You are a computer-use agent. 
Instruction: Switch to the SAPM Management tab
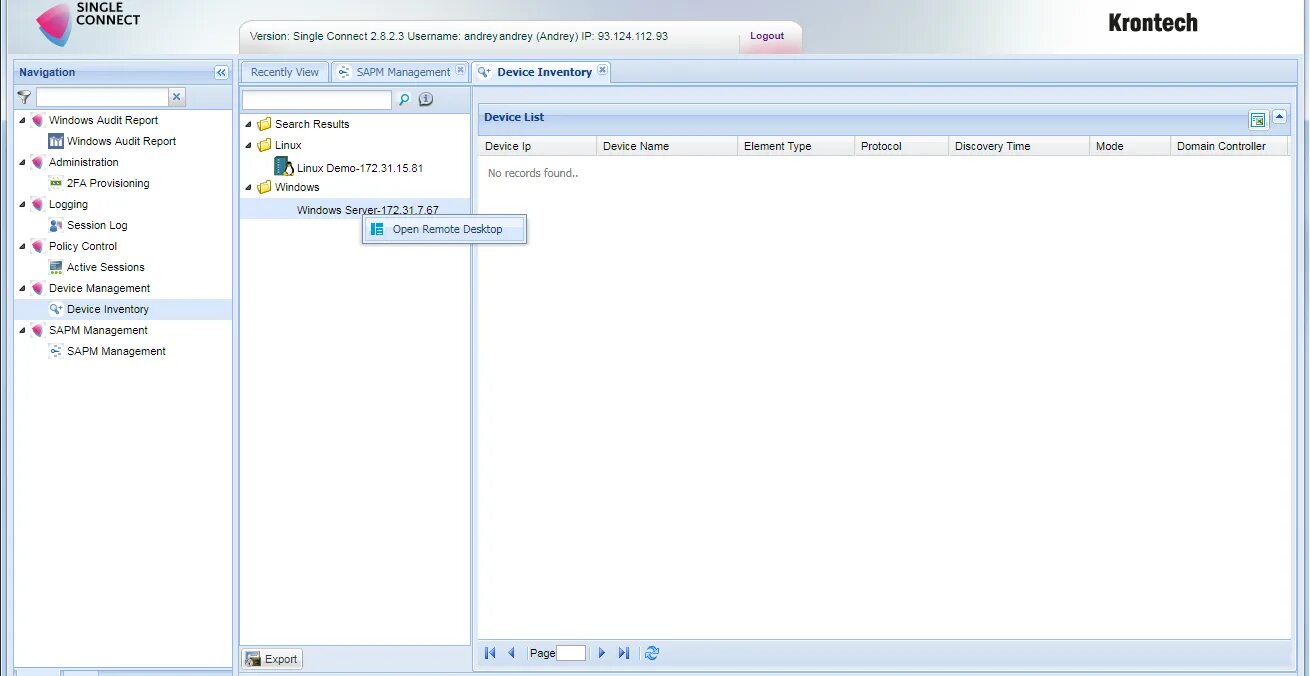click(400, 72)
